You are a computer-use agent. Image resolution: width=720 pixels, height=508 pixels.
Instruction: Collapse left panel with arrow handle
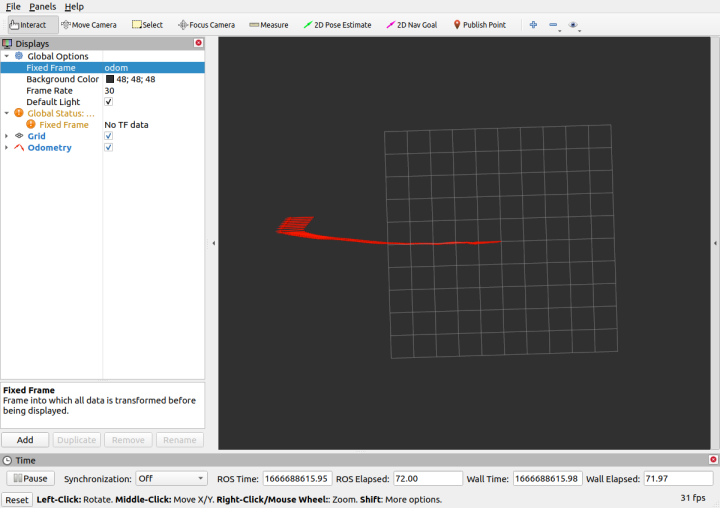[x=214, y=243]
